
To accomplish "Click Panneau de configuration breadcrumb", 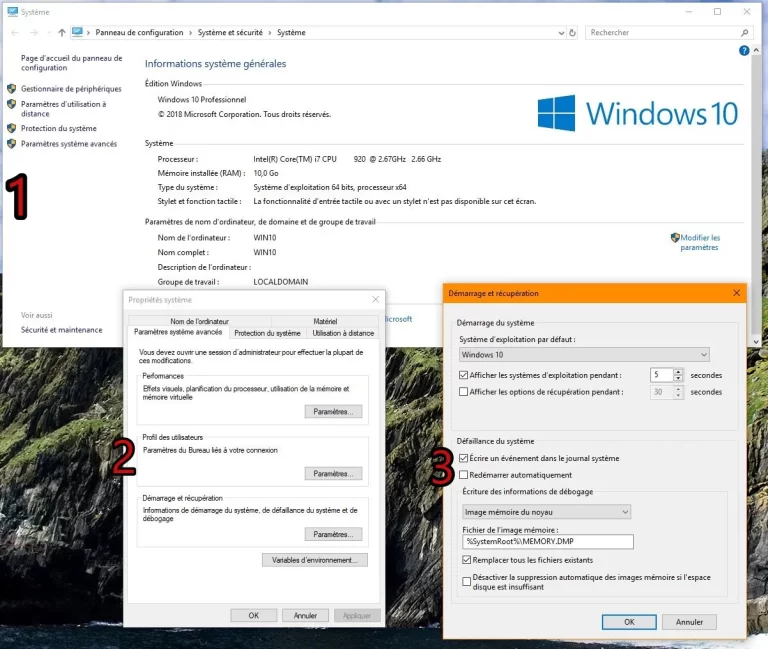I will pos(139,32).
